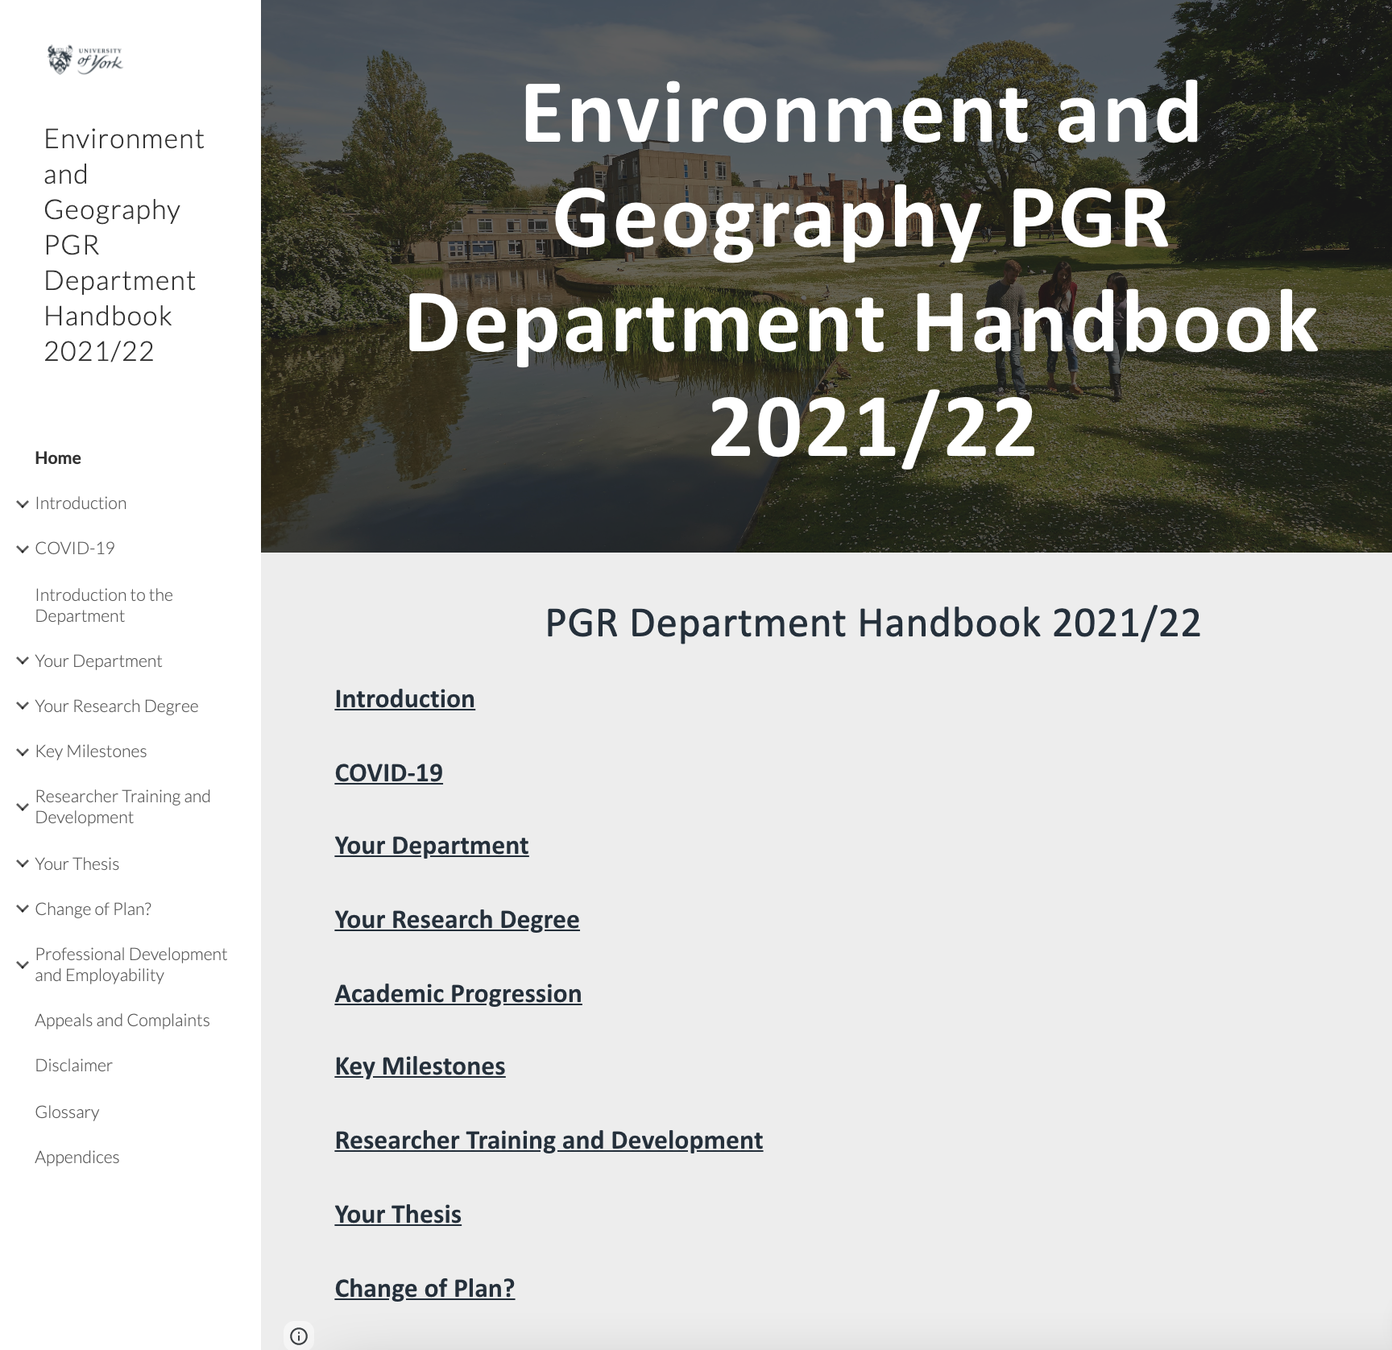Open Disclaimer in the sidebar
The height and width of the screenshot is (1350, 1392).
click(74, 1065)
